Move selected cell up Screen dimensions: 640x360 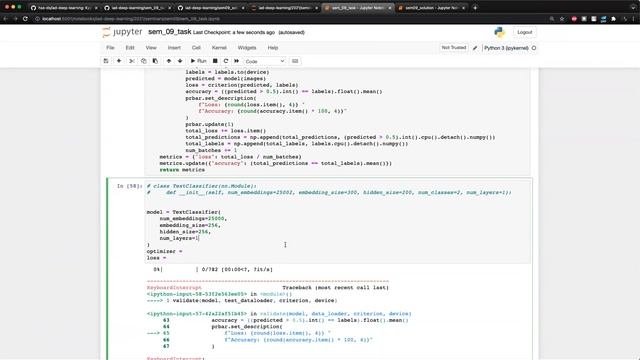coord(169,61)
